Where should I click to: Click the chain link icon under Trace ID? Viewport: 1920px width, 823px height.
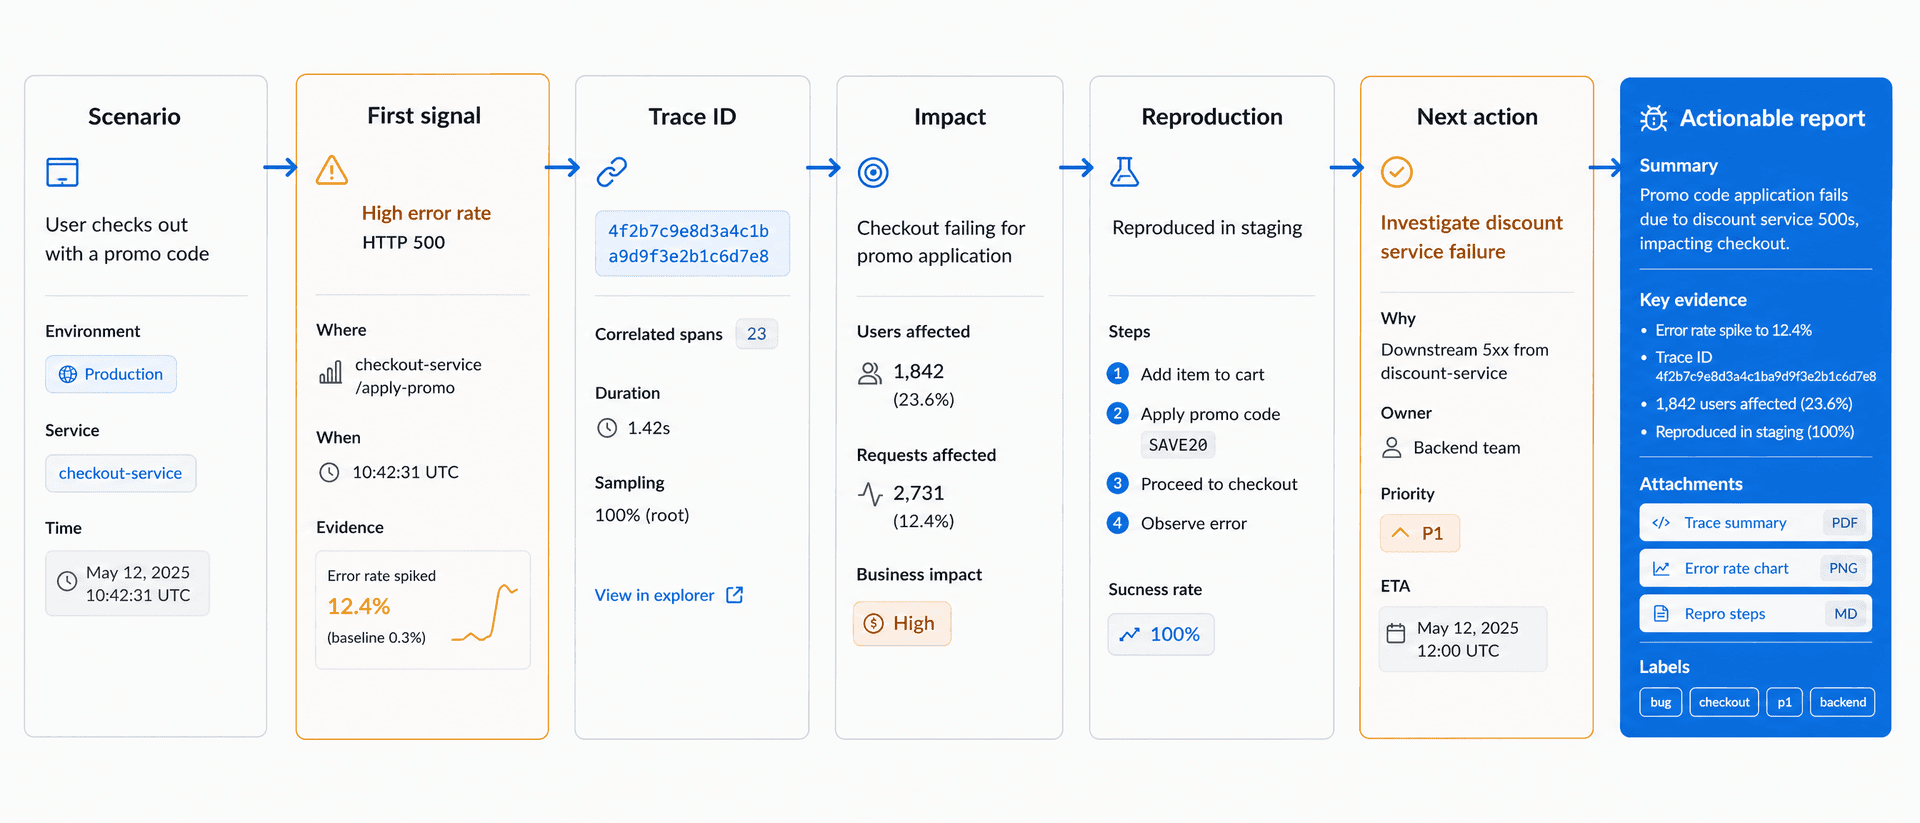click(612, 172)
